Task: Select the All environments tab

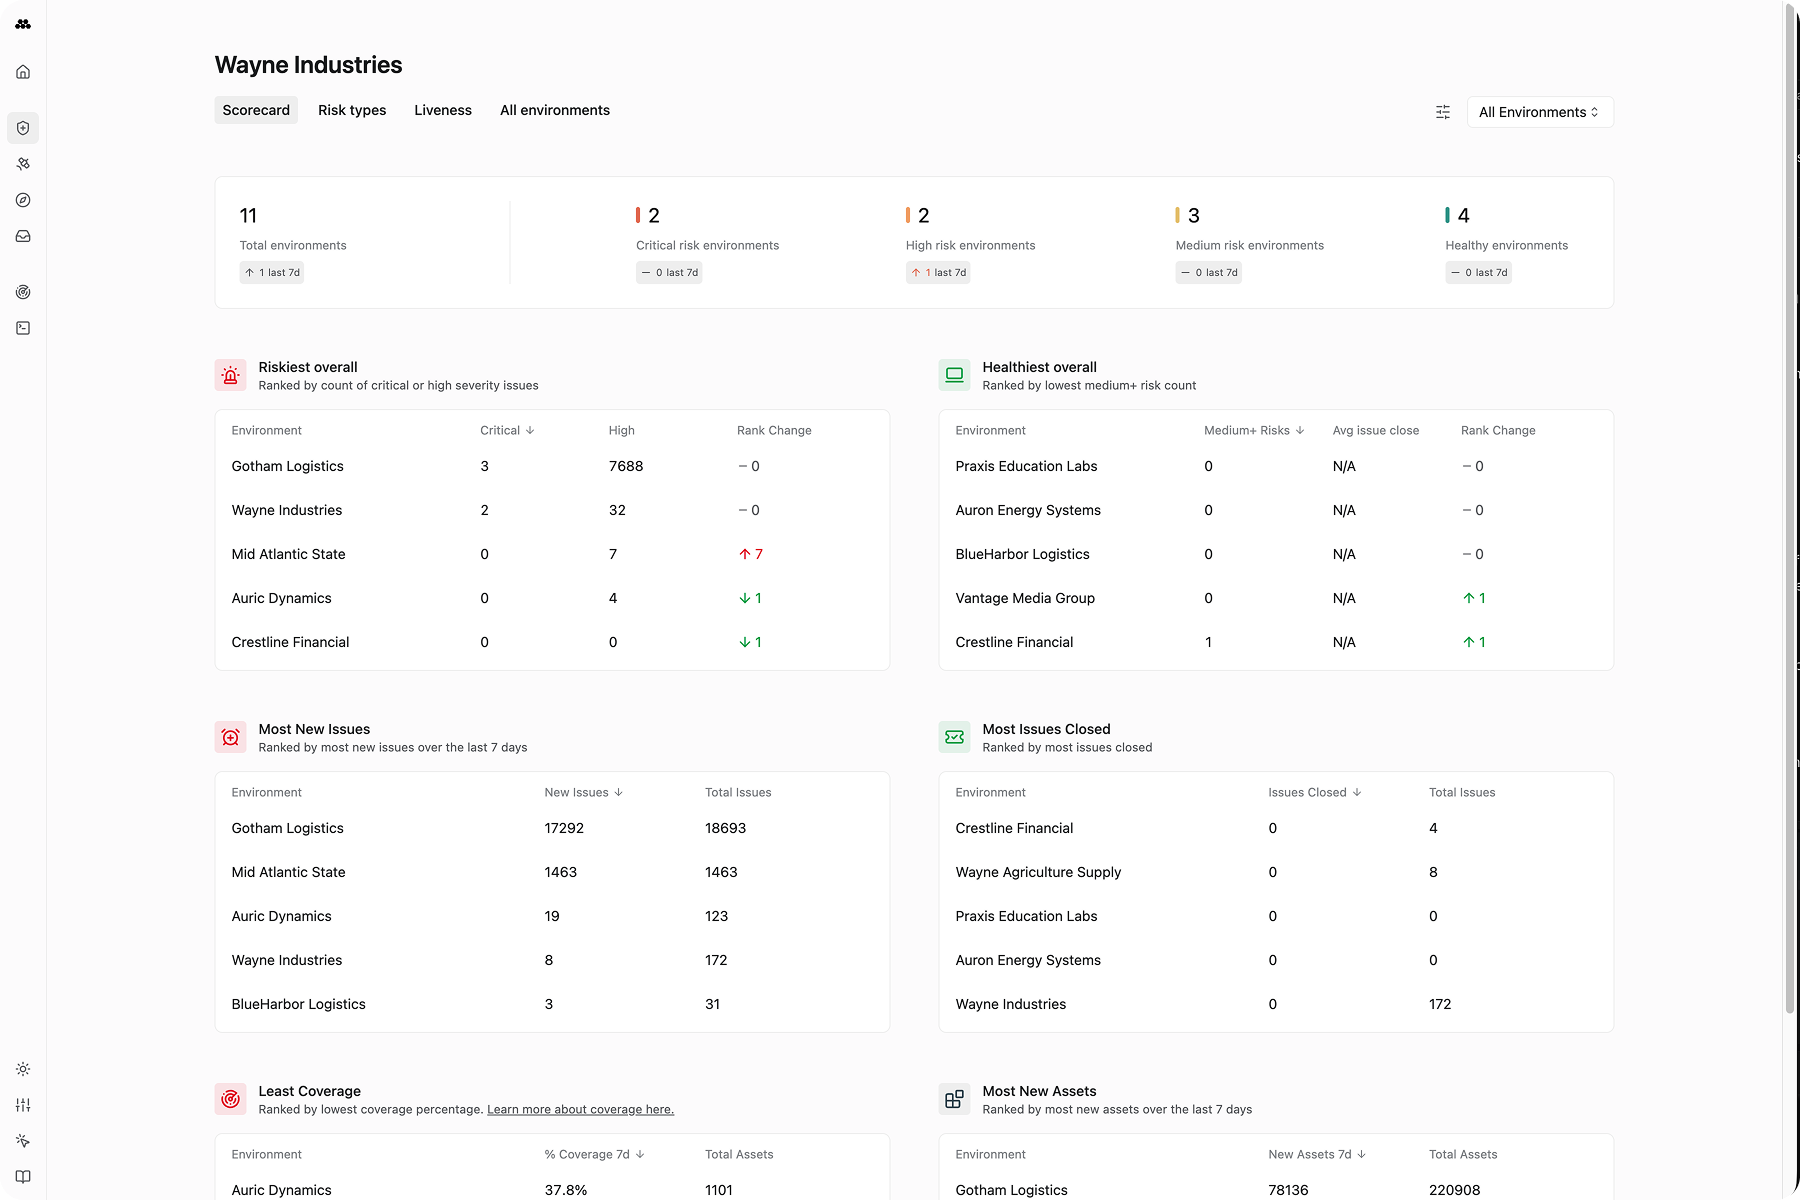Action: (555, 110)
